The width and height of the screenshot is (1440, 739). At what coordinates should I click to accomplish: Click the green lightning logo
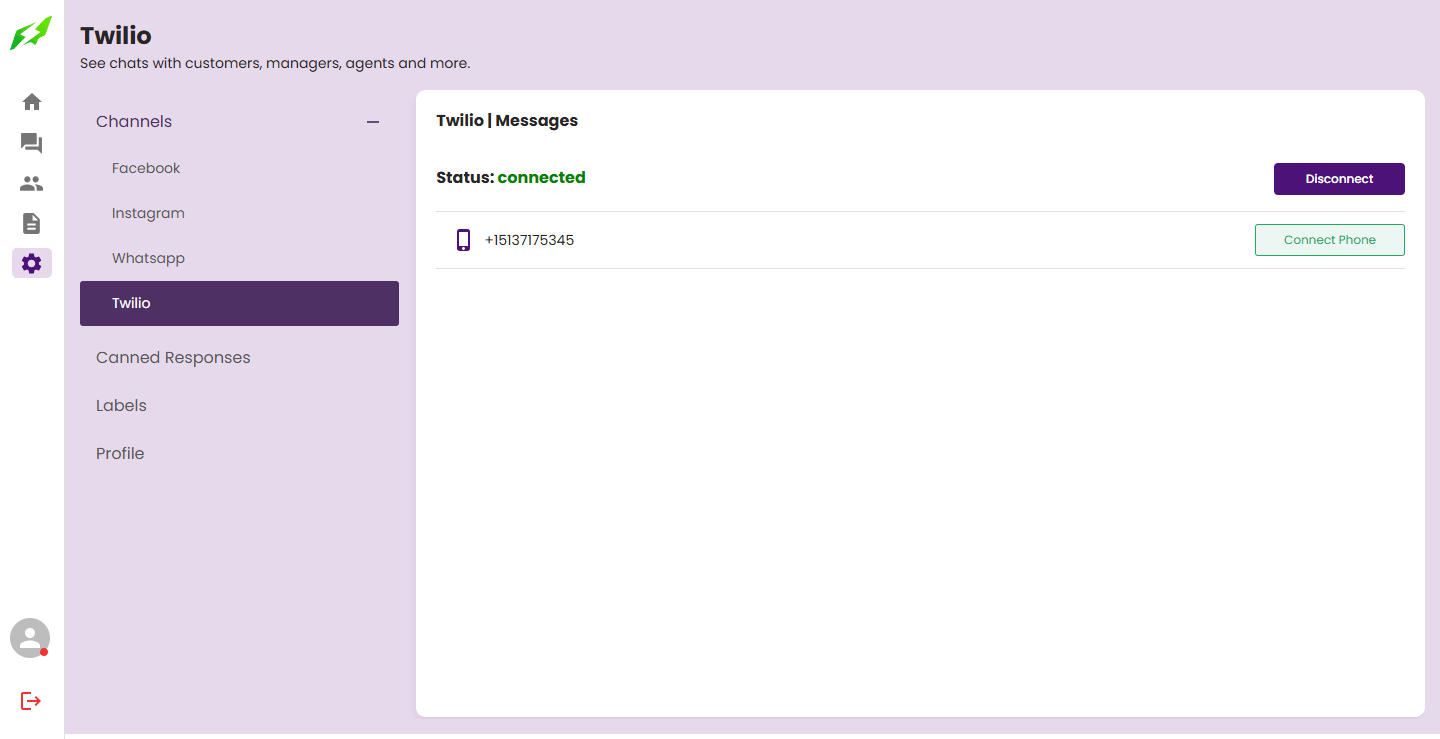point(31,33)
